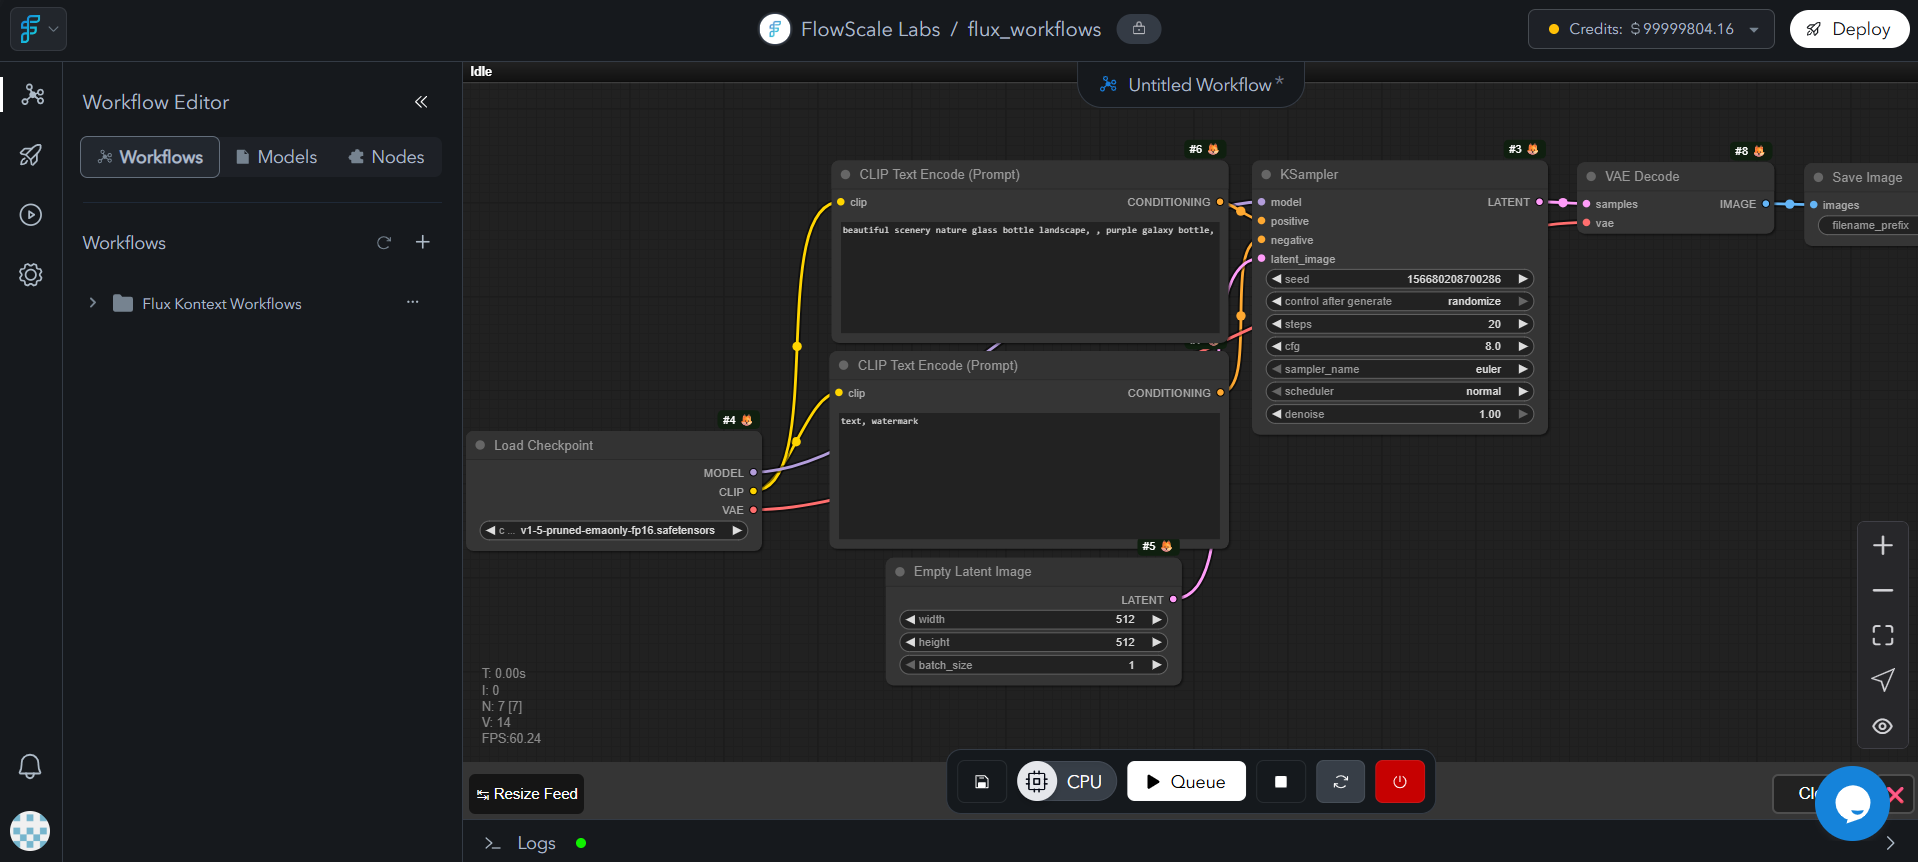1918x862 pixels.
Task: Stop execution with the square button
Action: 1281,782
